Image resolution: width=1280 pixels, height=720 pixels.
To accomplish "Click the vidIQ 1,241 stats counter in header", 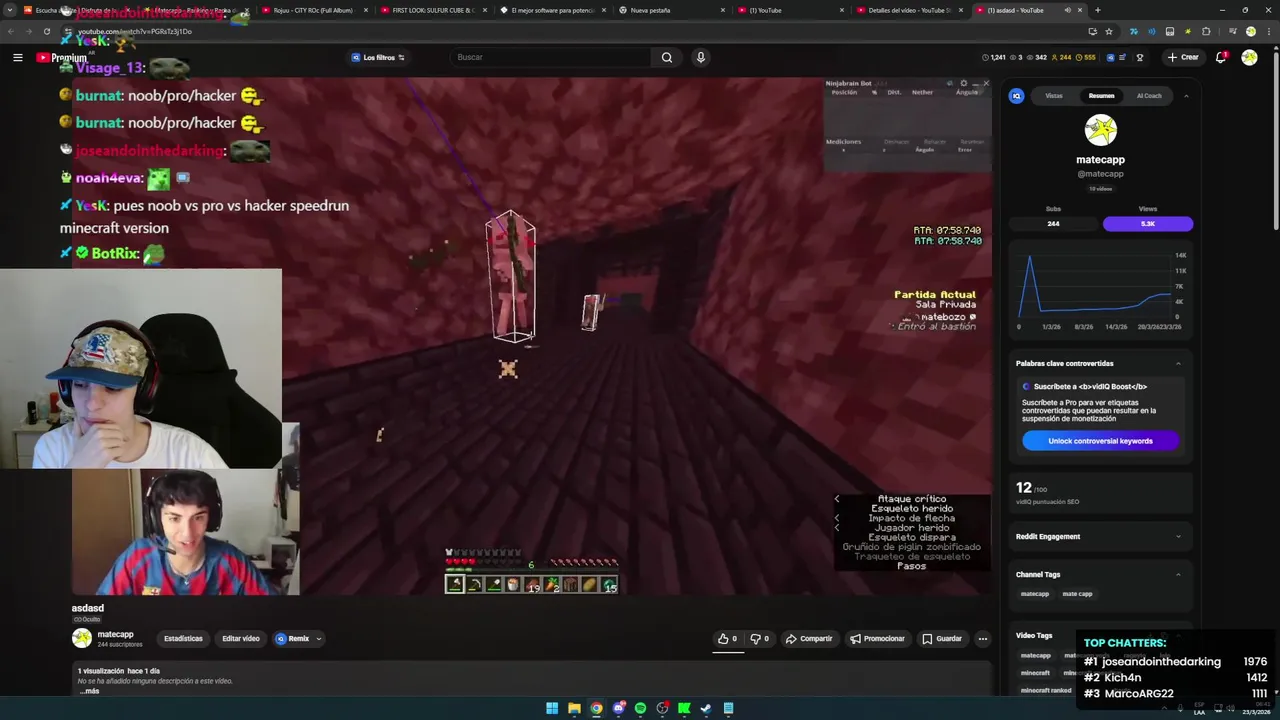I will pos(998,57).
